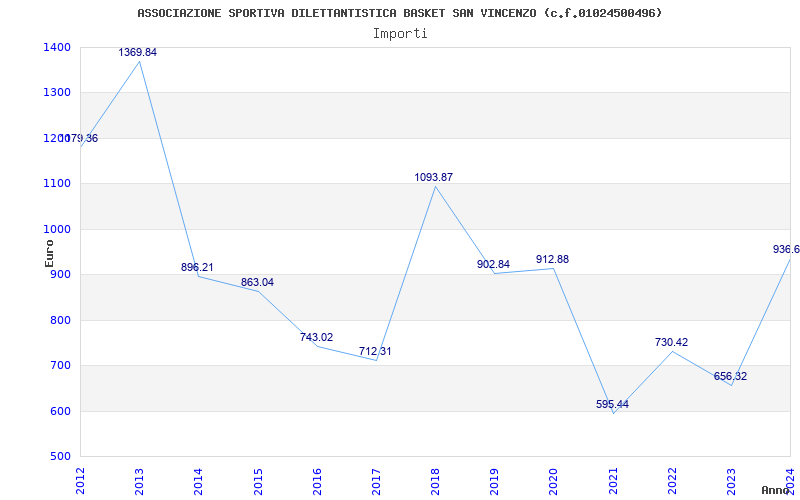This screenshot has height=500, width=800.
Task: Select the 2017 x-axis year label
Action: tap(377, 481)
